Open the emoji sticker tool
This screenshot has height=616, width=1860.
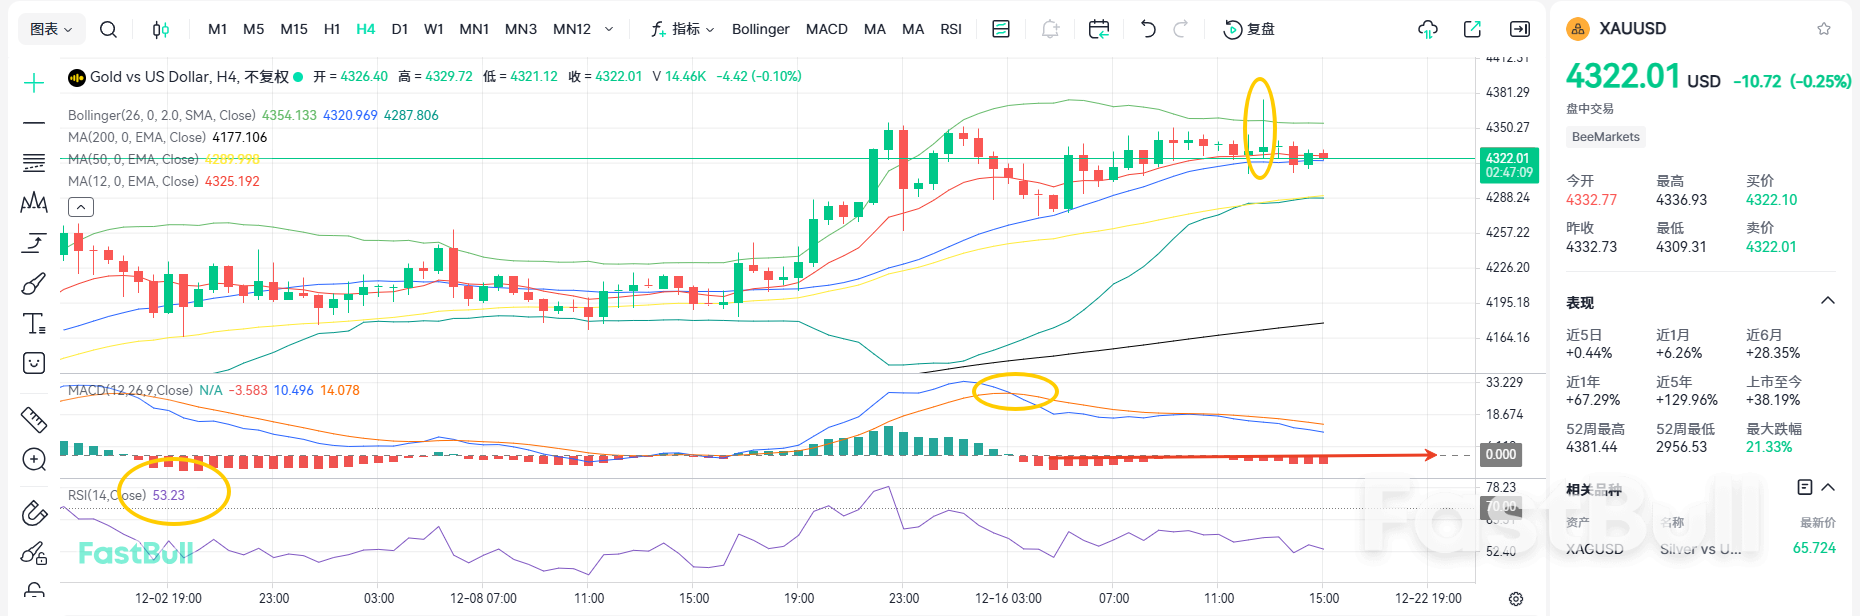(x=34, y=363)
